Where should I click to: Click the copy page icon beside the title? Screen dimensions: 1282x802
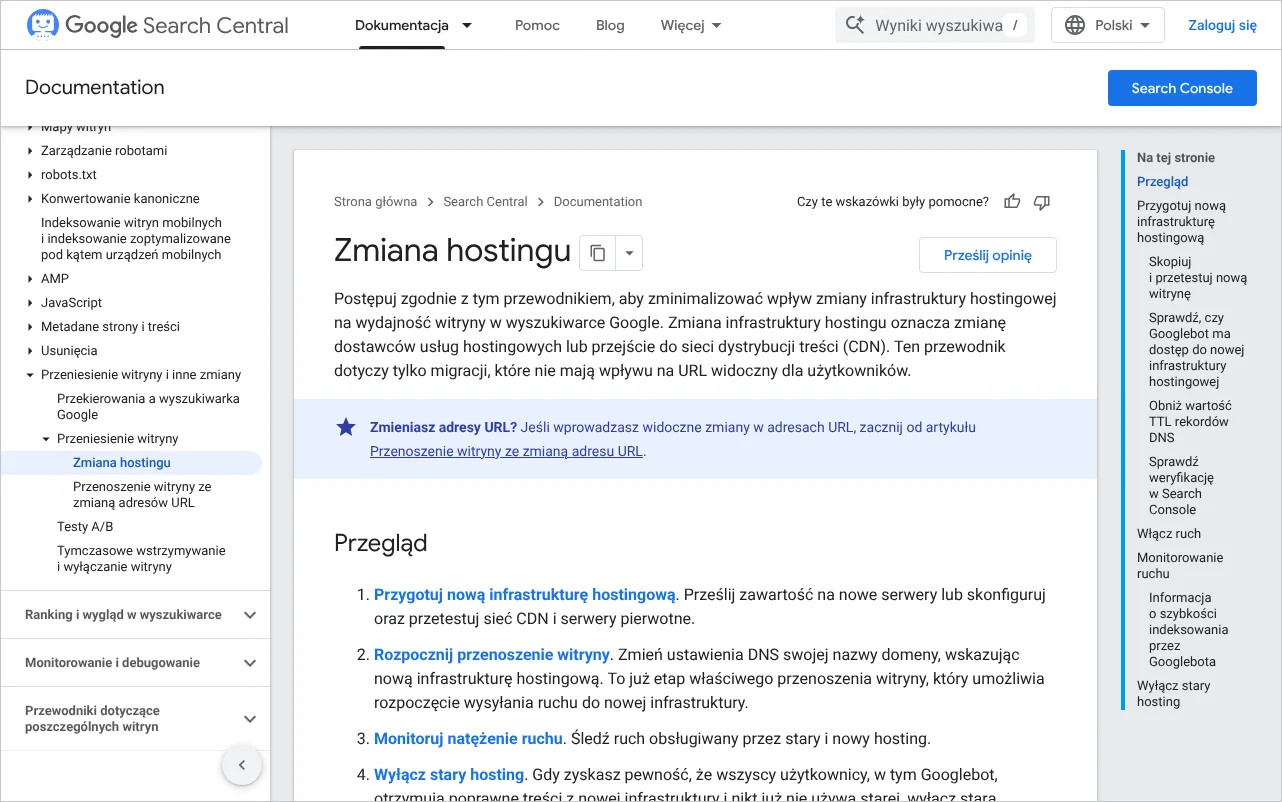click(598, 254)
